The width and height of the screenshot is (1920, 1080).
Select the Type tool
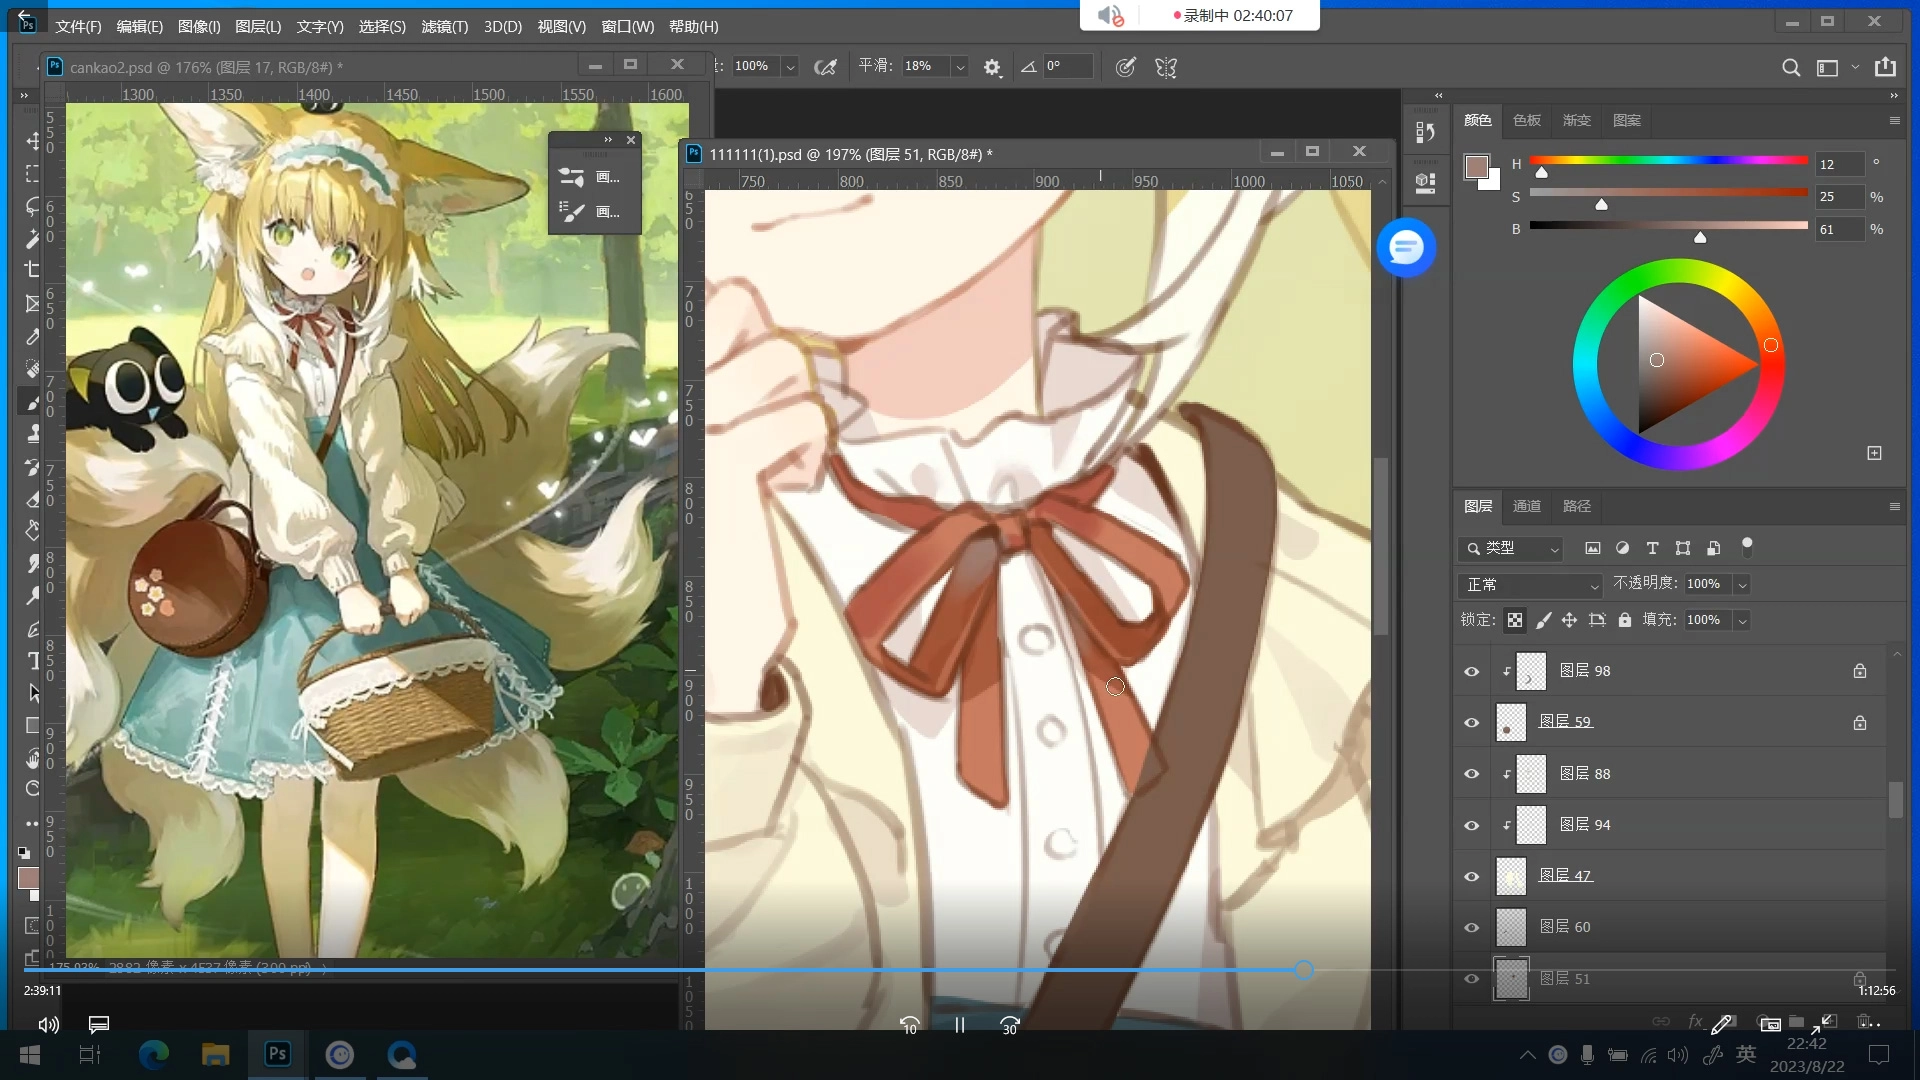tap(33, 661)
